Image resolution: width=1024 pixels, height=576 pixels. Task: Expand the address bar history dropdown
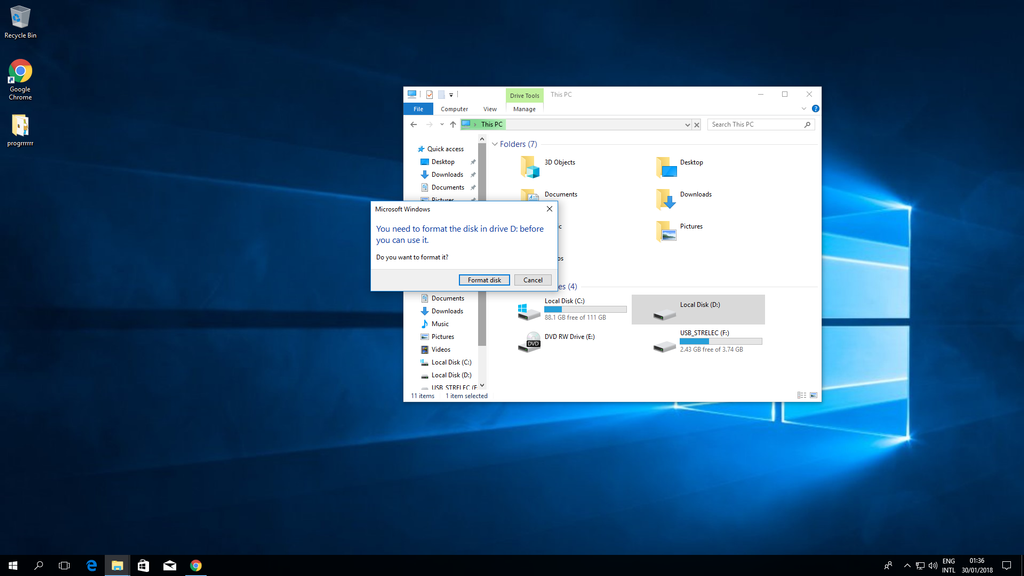tap(687, 125)
